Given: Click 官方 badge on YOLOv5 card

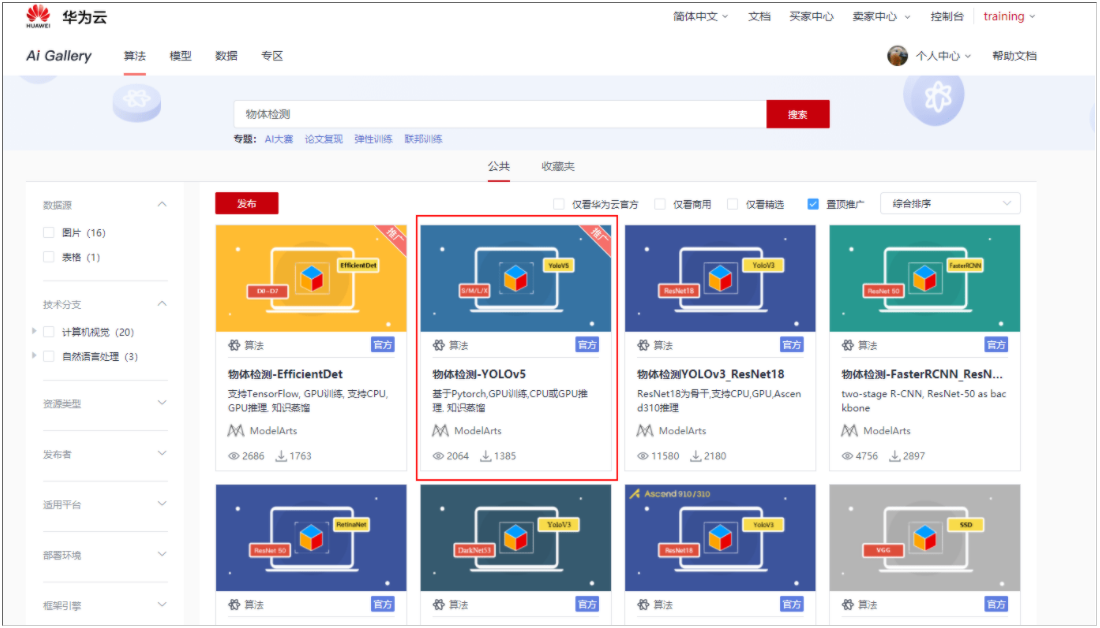Looking at the screenshot, I should click(x=587, y=345).
